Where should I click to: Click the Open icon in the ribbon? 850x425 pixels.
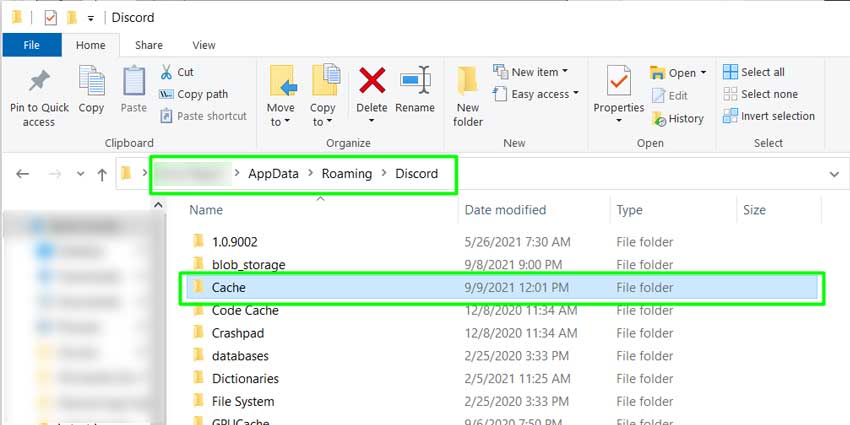click(658, 73)
